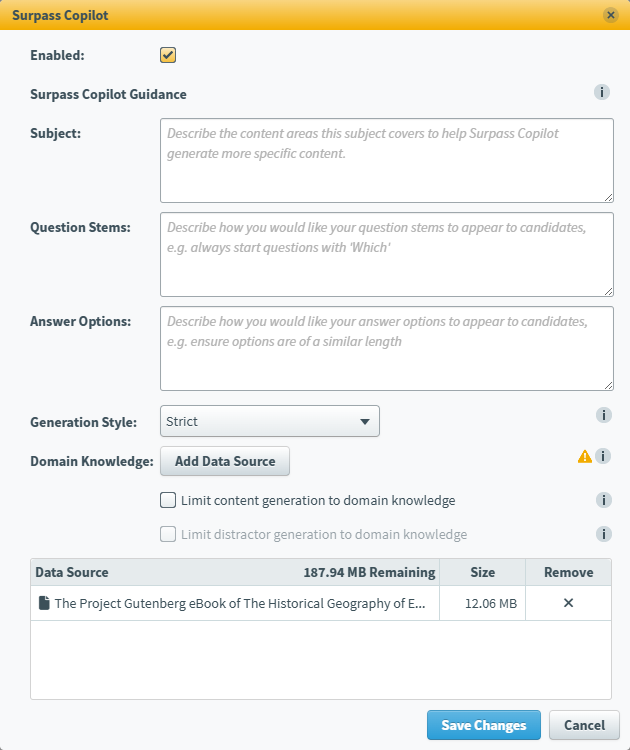The width and height of the screenshot is (630, 750).
Task: Click the orange warning triangle icon
Action: 585,457
